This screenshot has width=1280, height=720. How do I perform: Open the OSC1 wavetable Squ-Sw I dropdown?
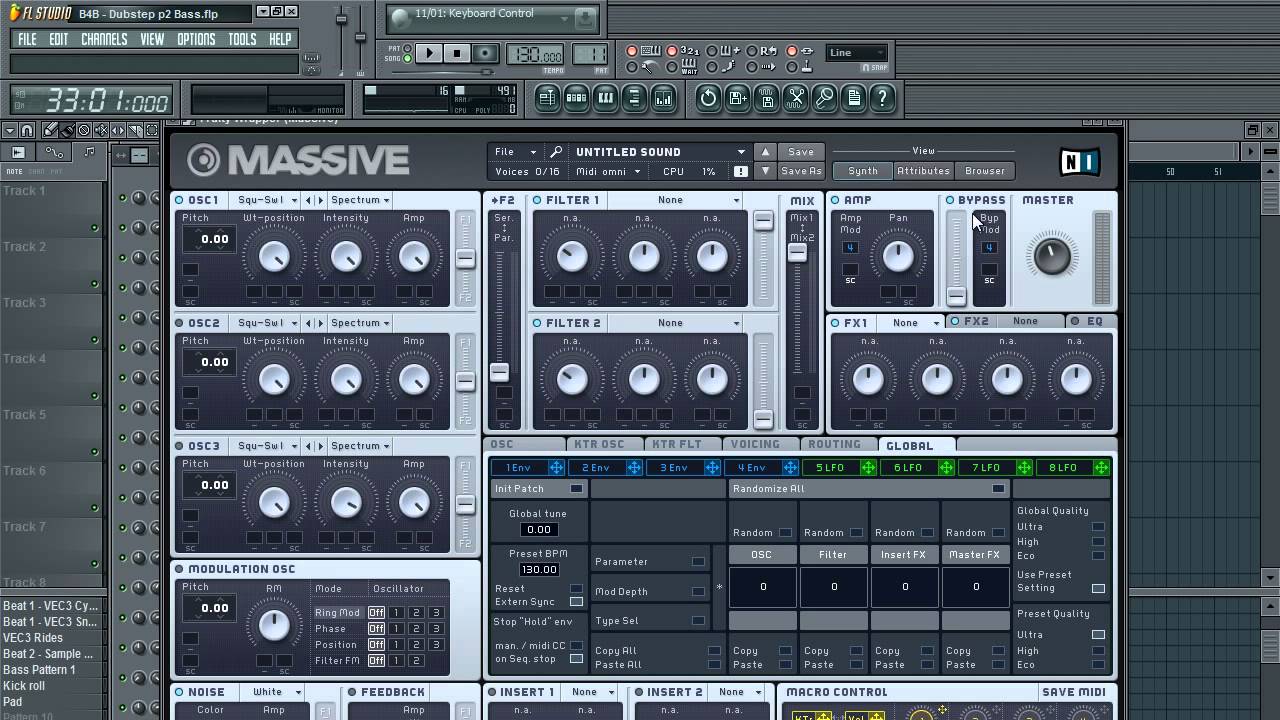(266, 200)
